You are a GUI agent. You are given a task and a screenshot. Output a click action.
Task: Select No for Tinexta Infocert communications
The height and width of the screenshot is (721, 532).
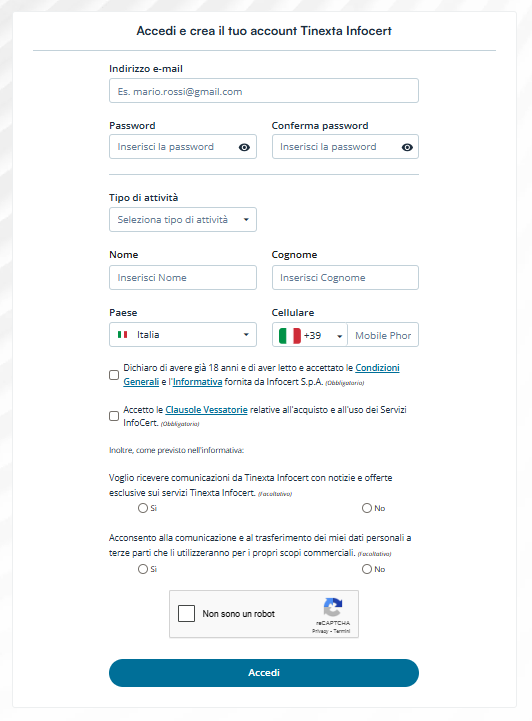[x=366, y=508]
